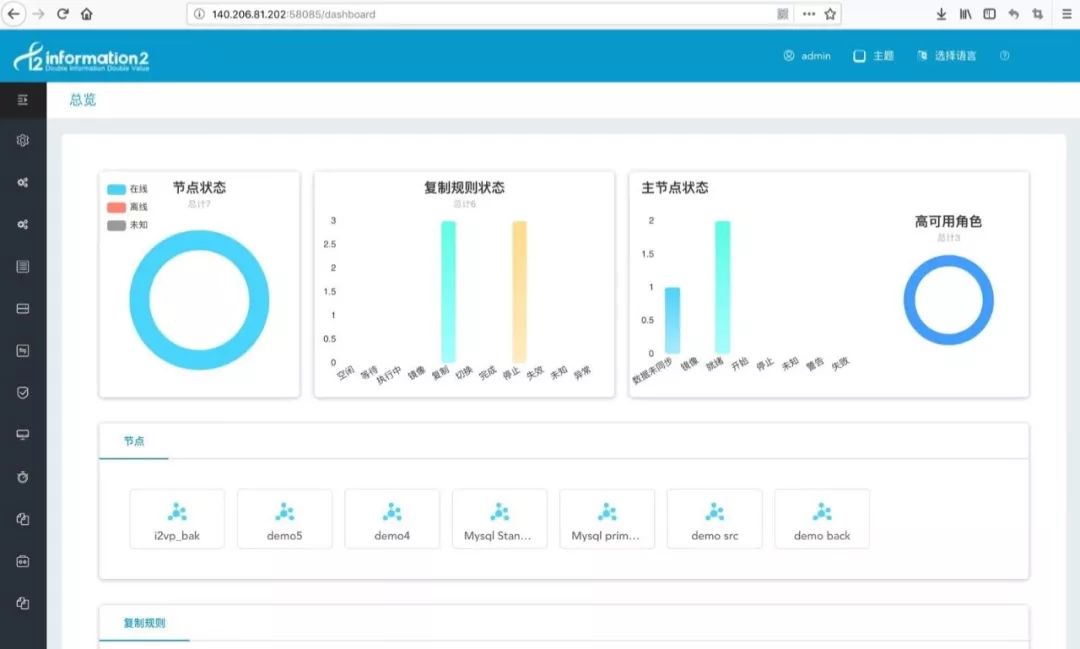Click the browser address bar
1080x649 pixels.
coord(480,14)
